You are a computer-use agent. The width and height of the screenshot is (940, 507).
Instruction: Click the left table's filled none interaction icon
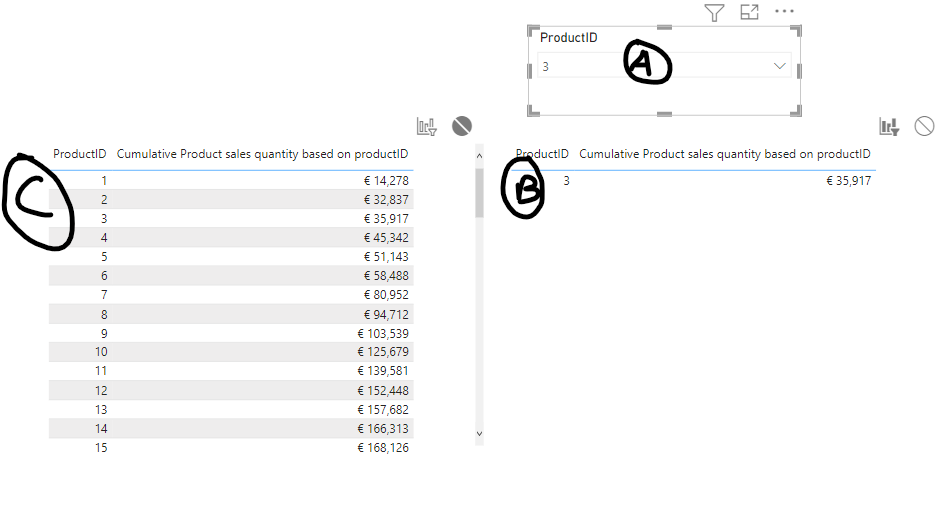462,126
